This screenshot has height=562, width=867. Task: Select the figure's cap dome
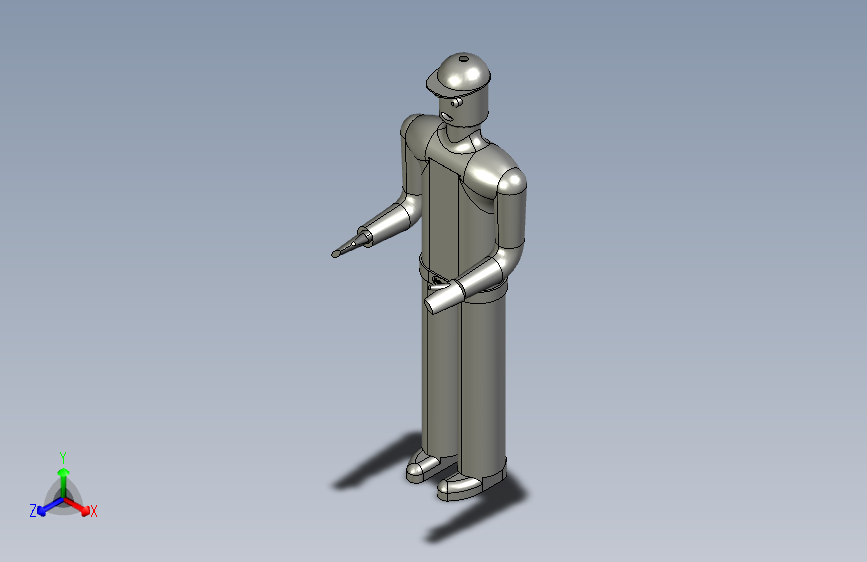pyautogui.click(x=463, y=72)
